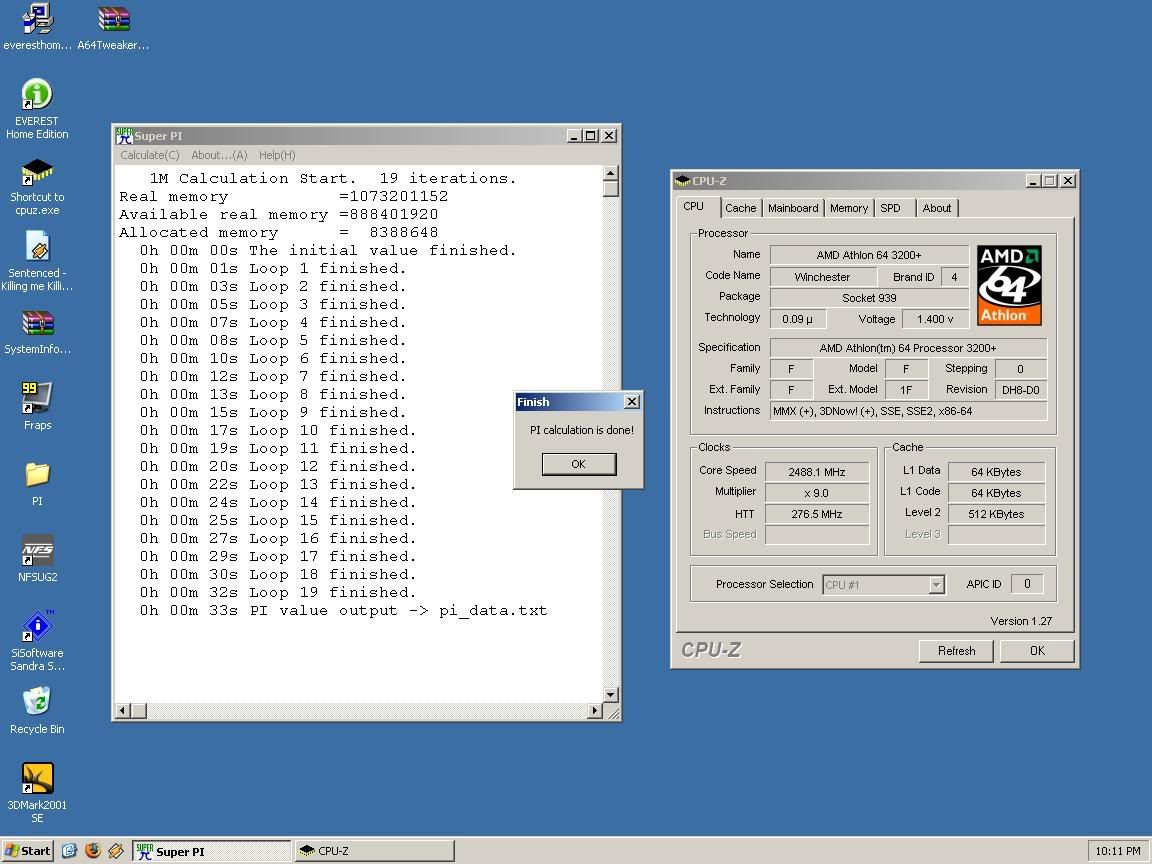Click the HTT 276.5 MHz field
Viewport: 1152px width, 864px height.
click(x=817, y=514)
